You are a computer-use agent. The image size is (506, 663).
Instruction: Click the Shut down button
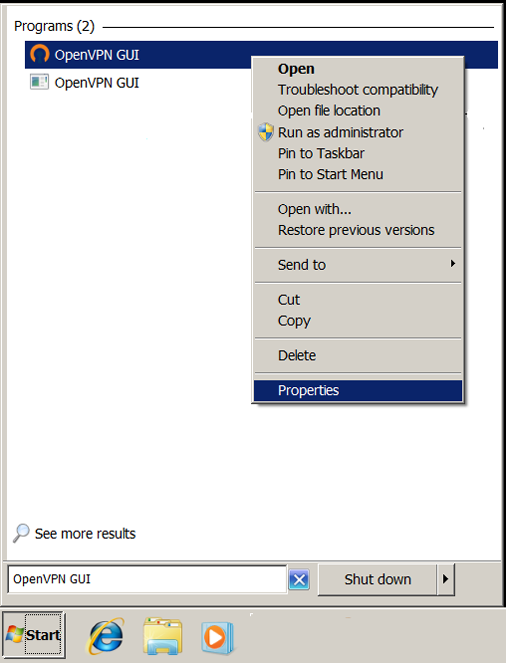377,579
